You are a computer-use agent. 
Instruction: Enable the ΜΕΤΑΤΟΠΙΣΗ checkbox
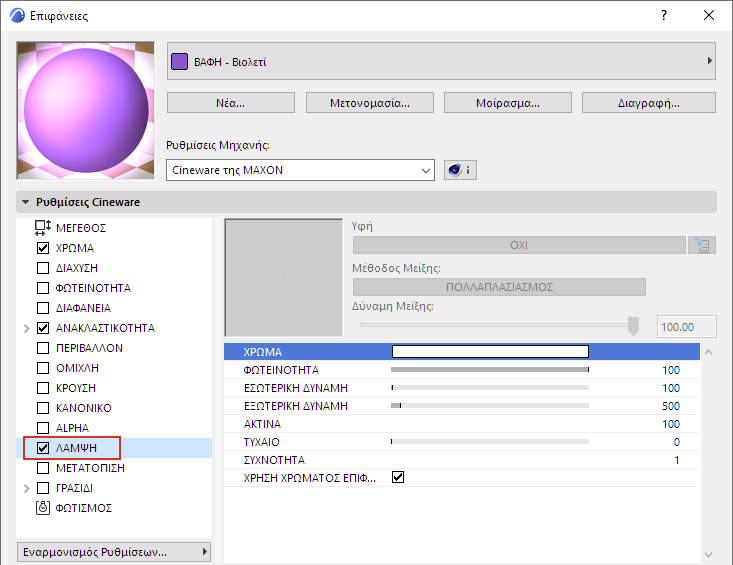[x=43, y=468]
